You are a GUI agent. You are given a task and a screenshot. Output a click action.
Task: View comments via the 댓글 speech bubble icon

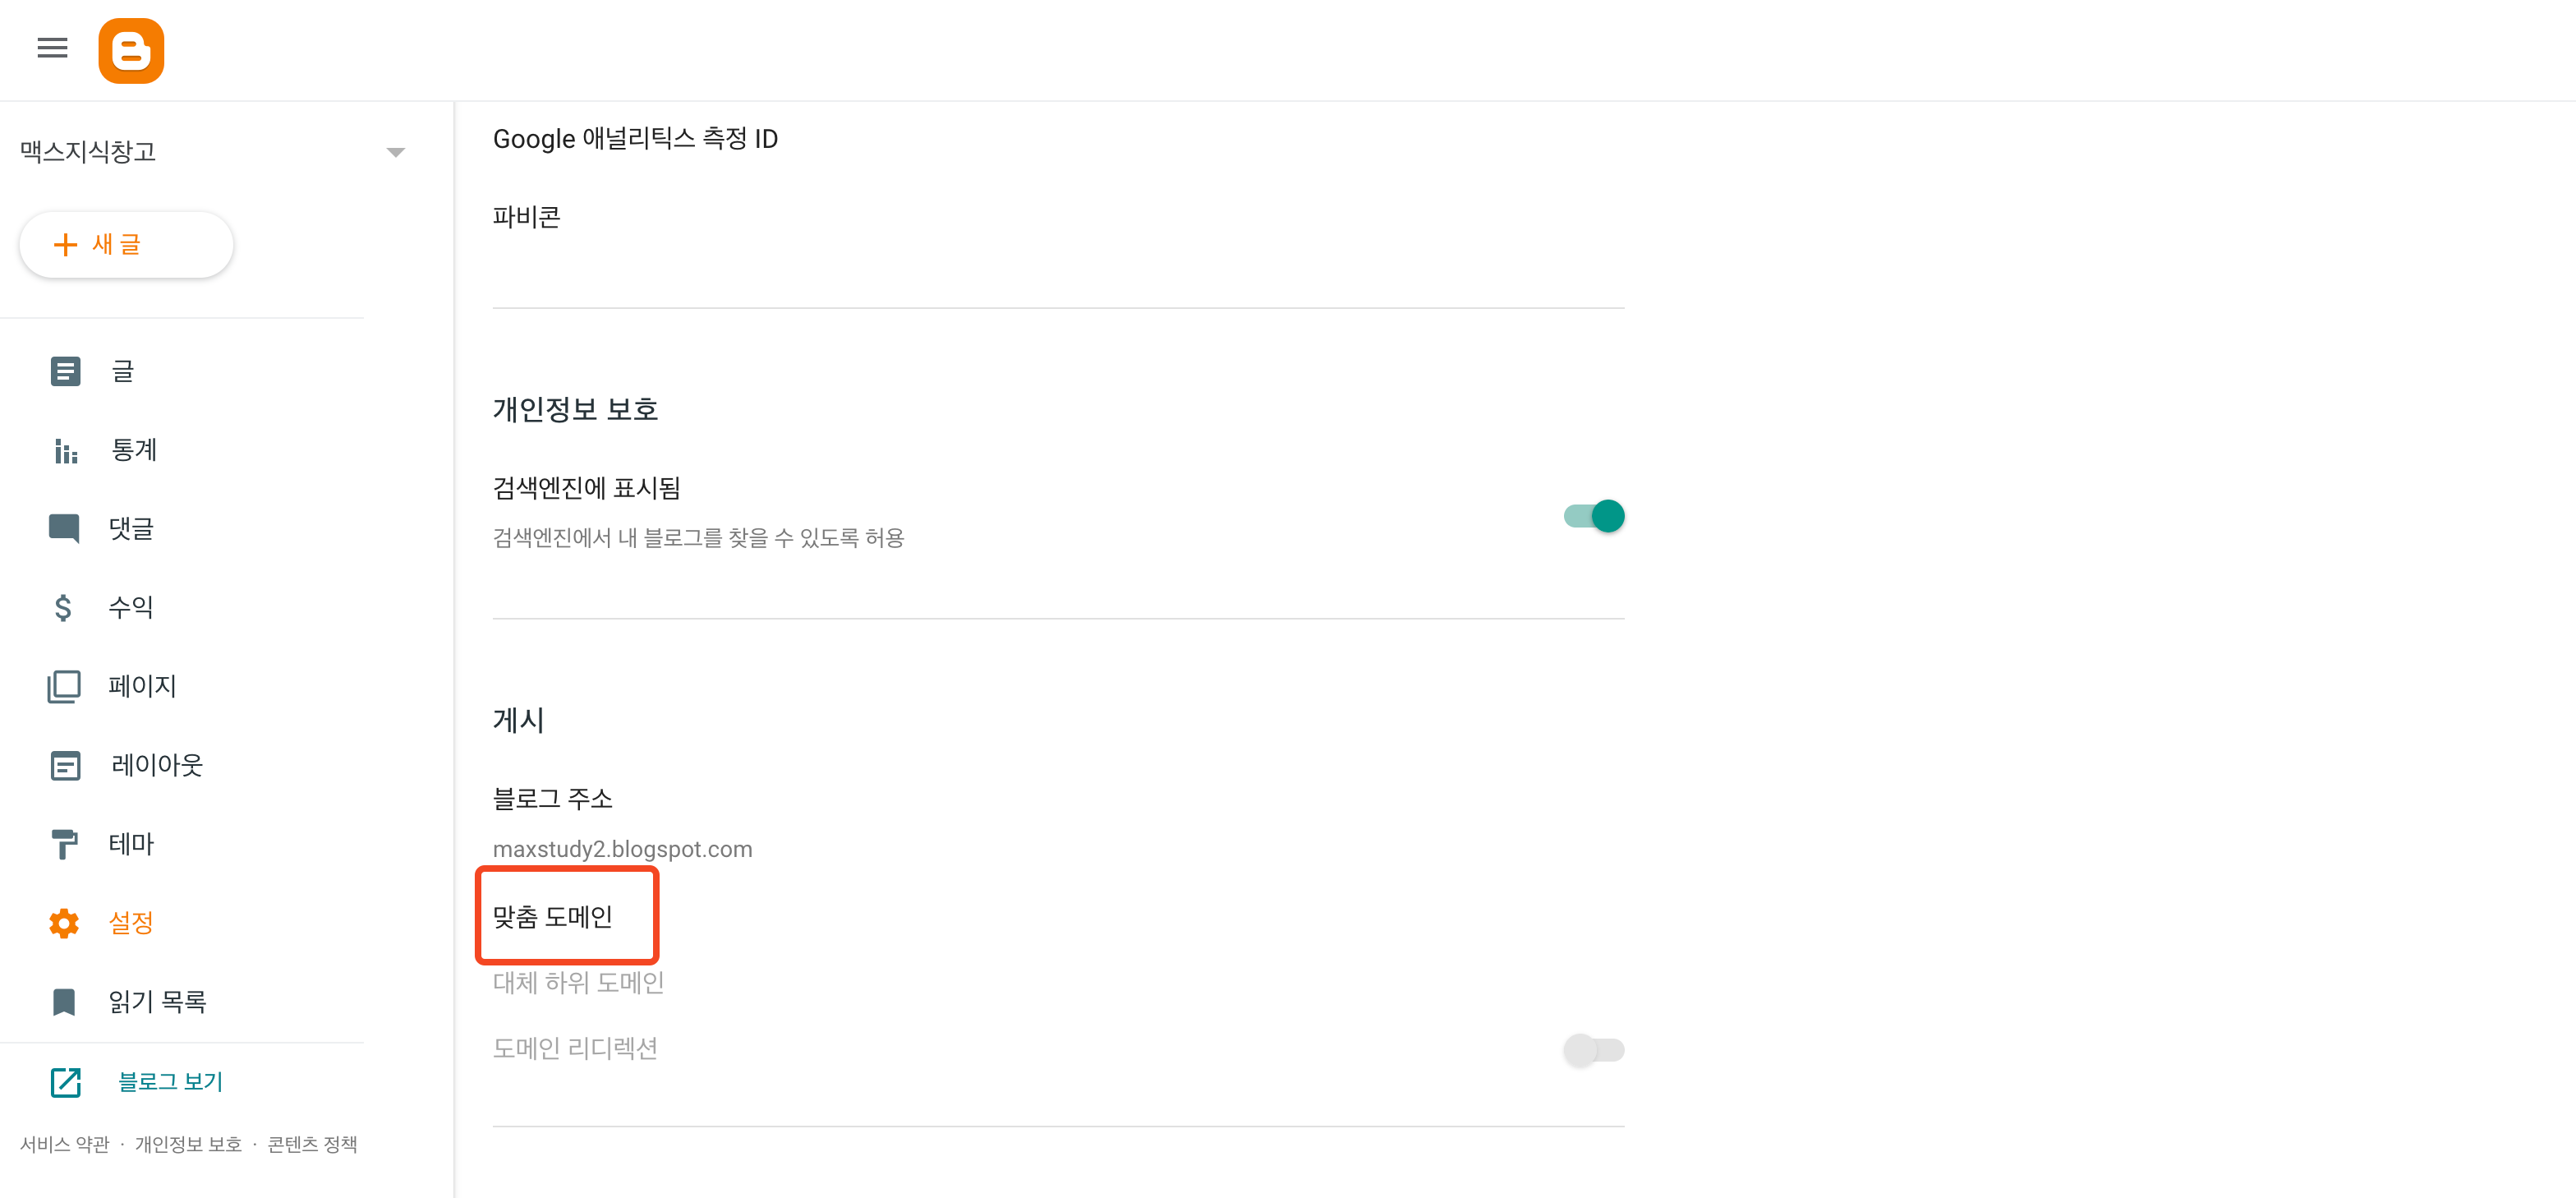(64, 528)
